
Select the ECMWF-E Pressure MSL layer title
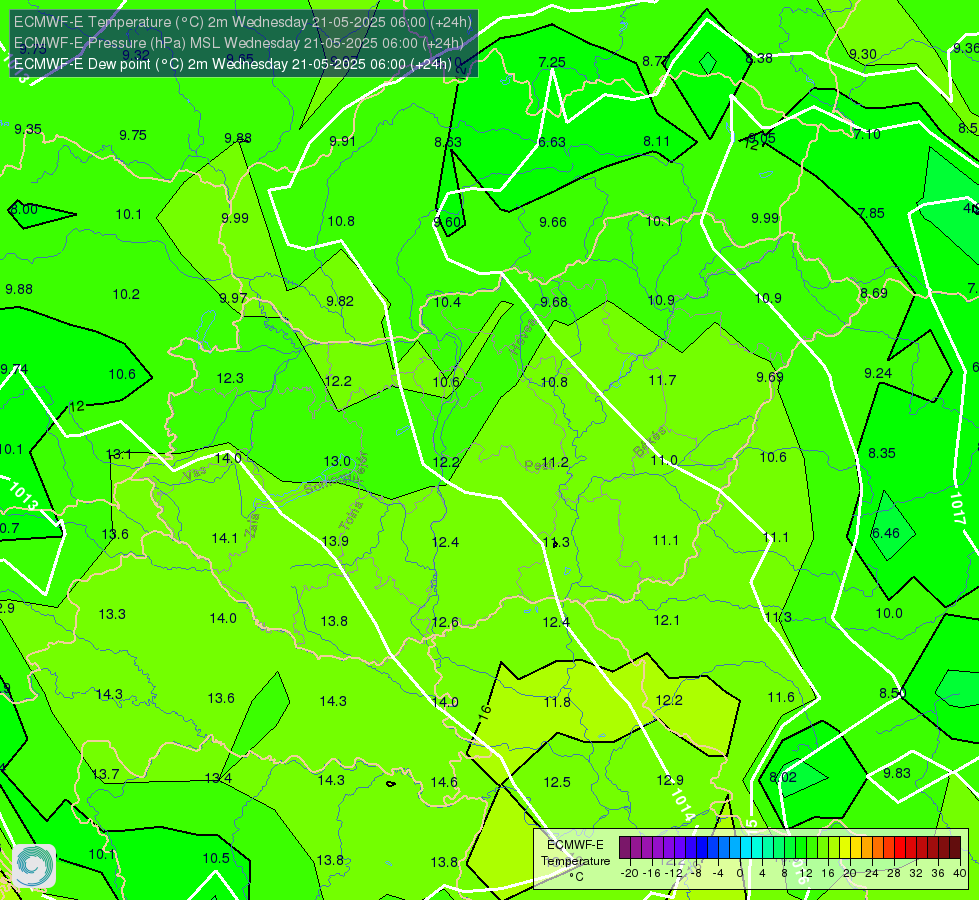pos(239,43)
